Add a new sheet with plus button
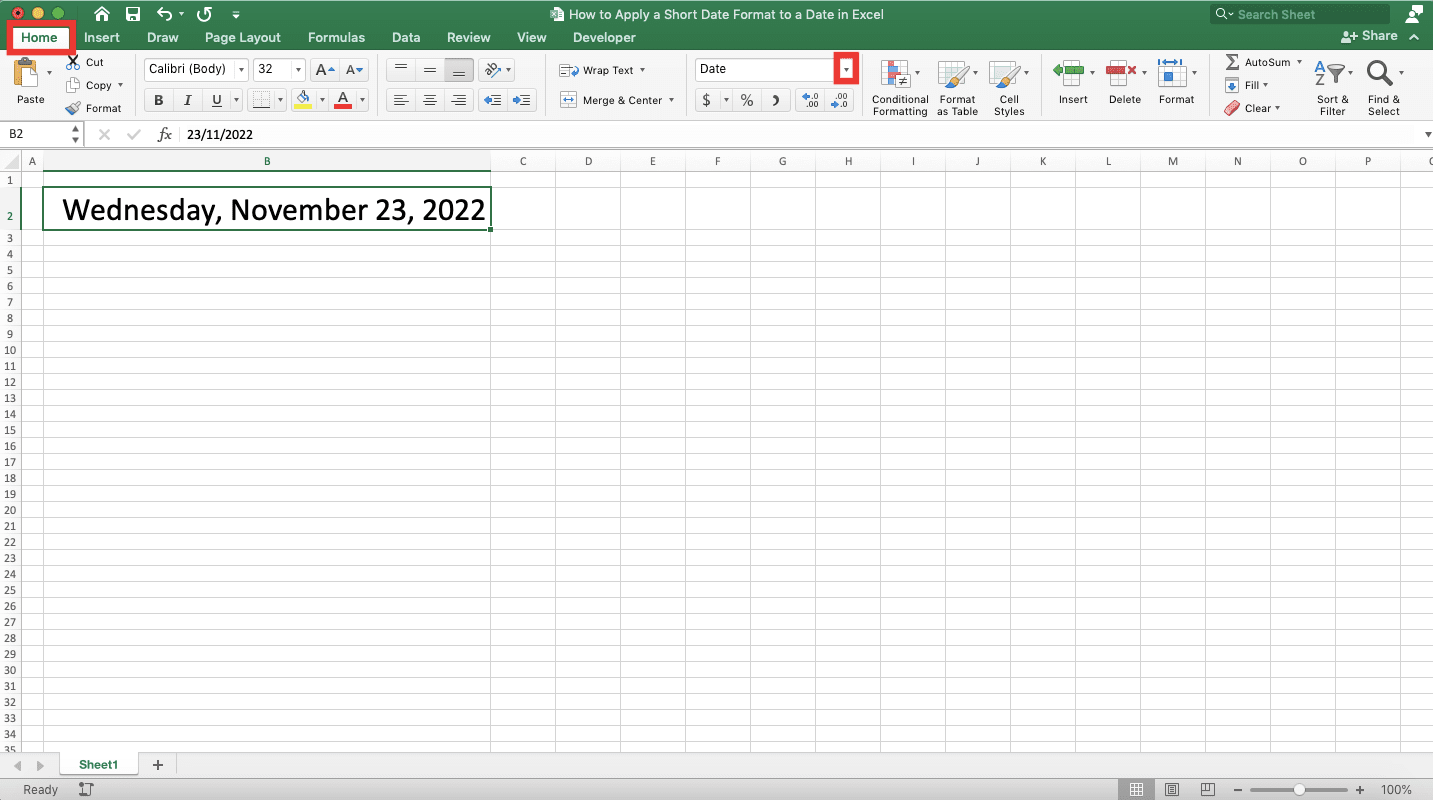This screenshot has height=800, width=1433. [157, 765]
